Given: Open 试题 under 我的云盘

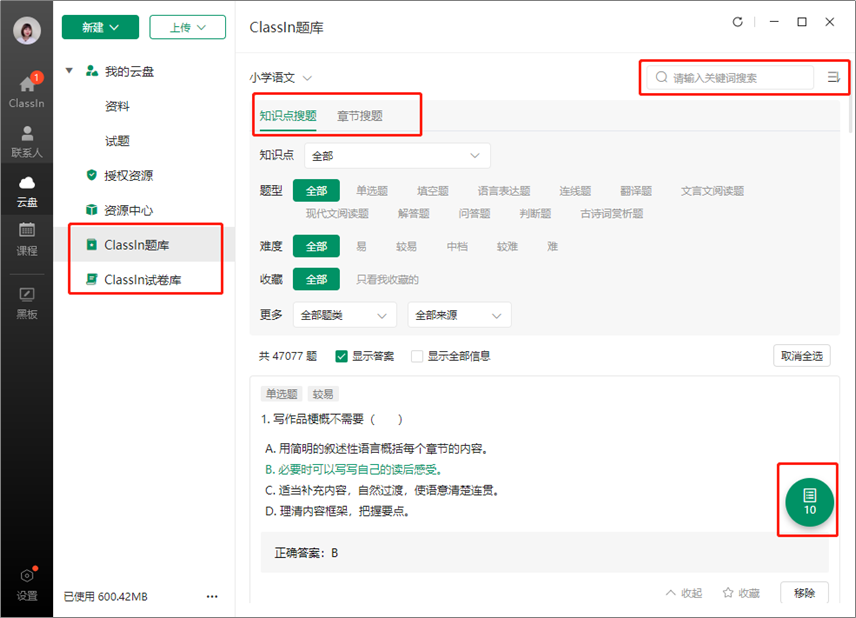Looking at the screenshot, I should click(117, 141).
